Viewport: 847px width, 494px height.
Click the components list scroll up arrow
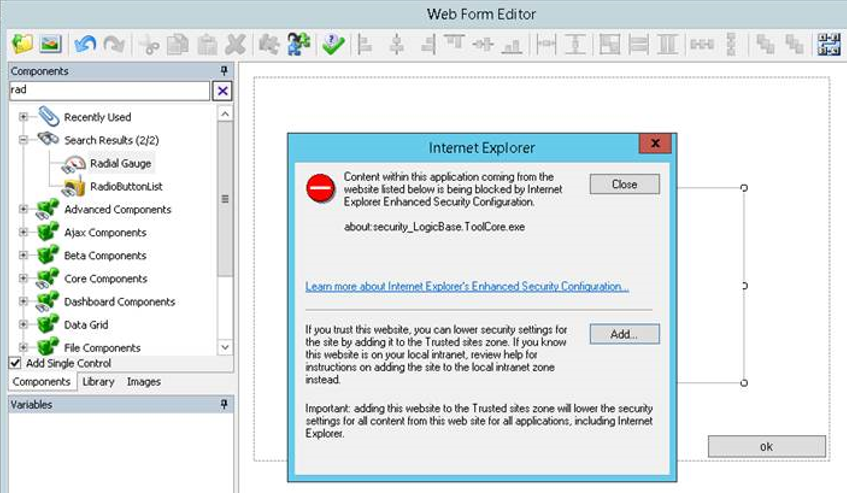(x=225, y=114)
